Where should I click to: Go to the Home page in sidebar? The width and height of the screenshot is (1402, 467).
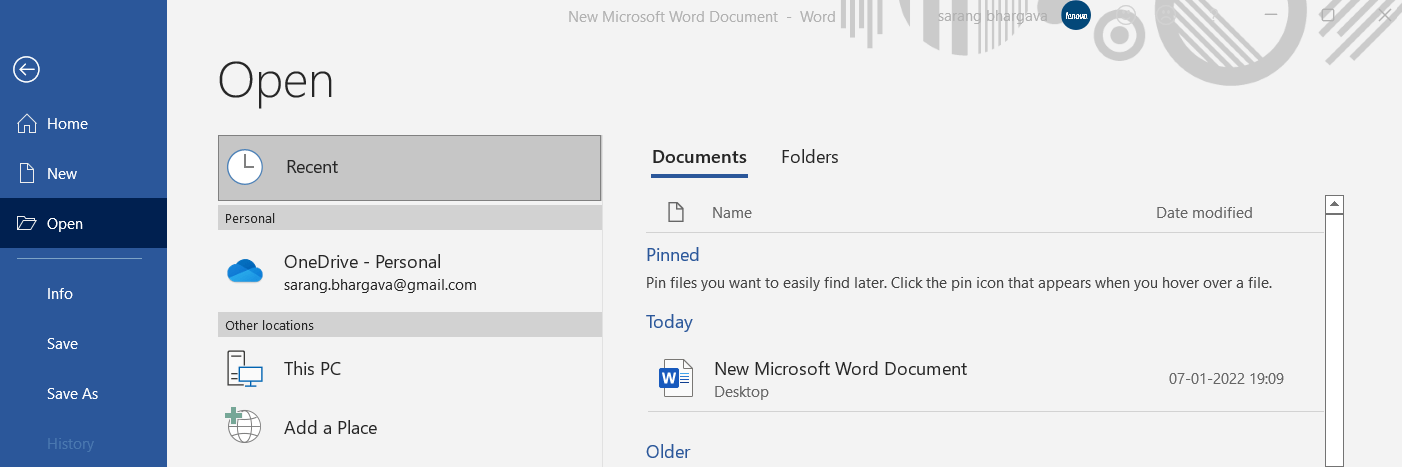[x=67, y=124]
